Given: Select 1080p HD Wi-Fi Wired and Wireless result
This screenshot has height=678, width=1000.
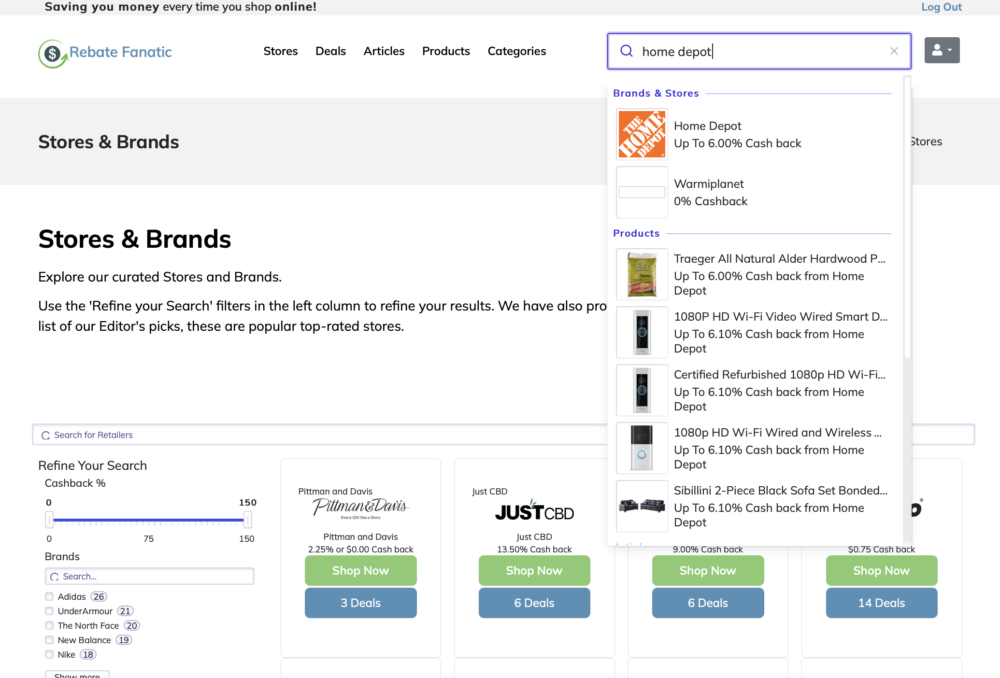Looking at the screenshot, I should [x=754, y=448].
